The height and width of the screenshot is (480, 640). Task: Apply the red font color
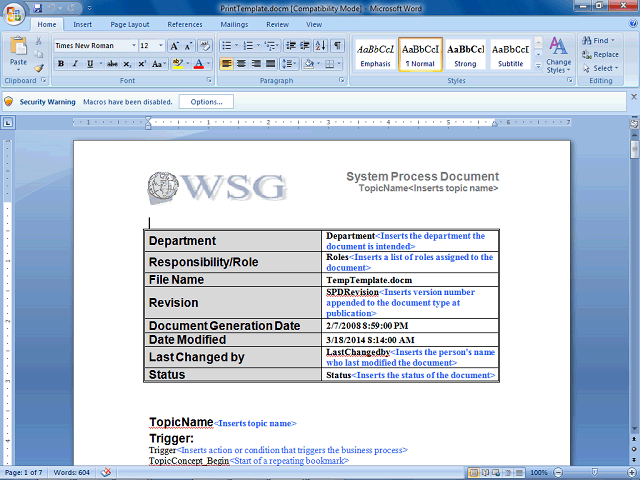(199, 64)
